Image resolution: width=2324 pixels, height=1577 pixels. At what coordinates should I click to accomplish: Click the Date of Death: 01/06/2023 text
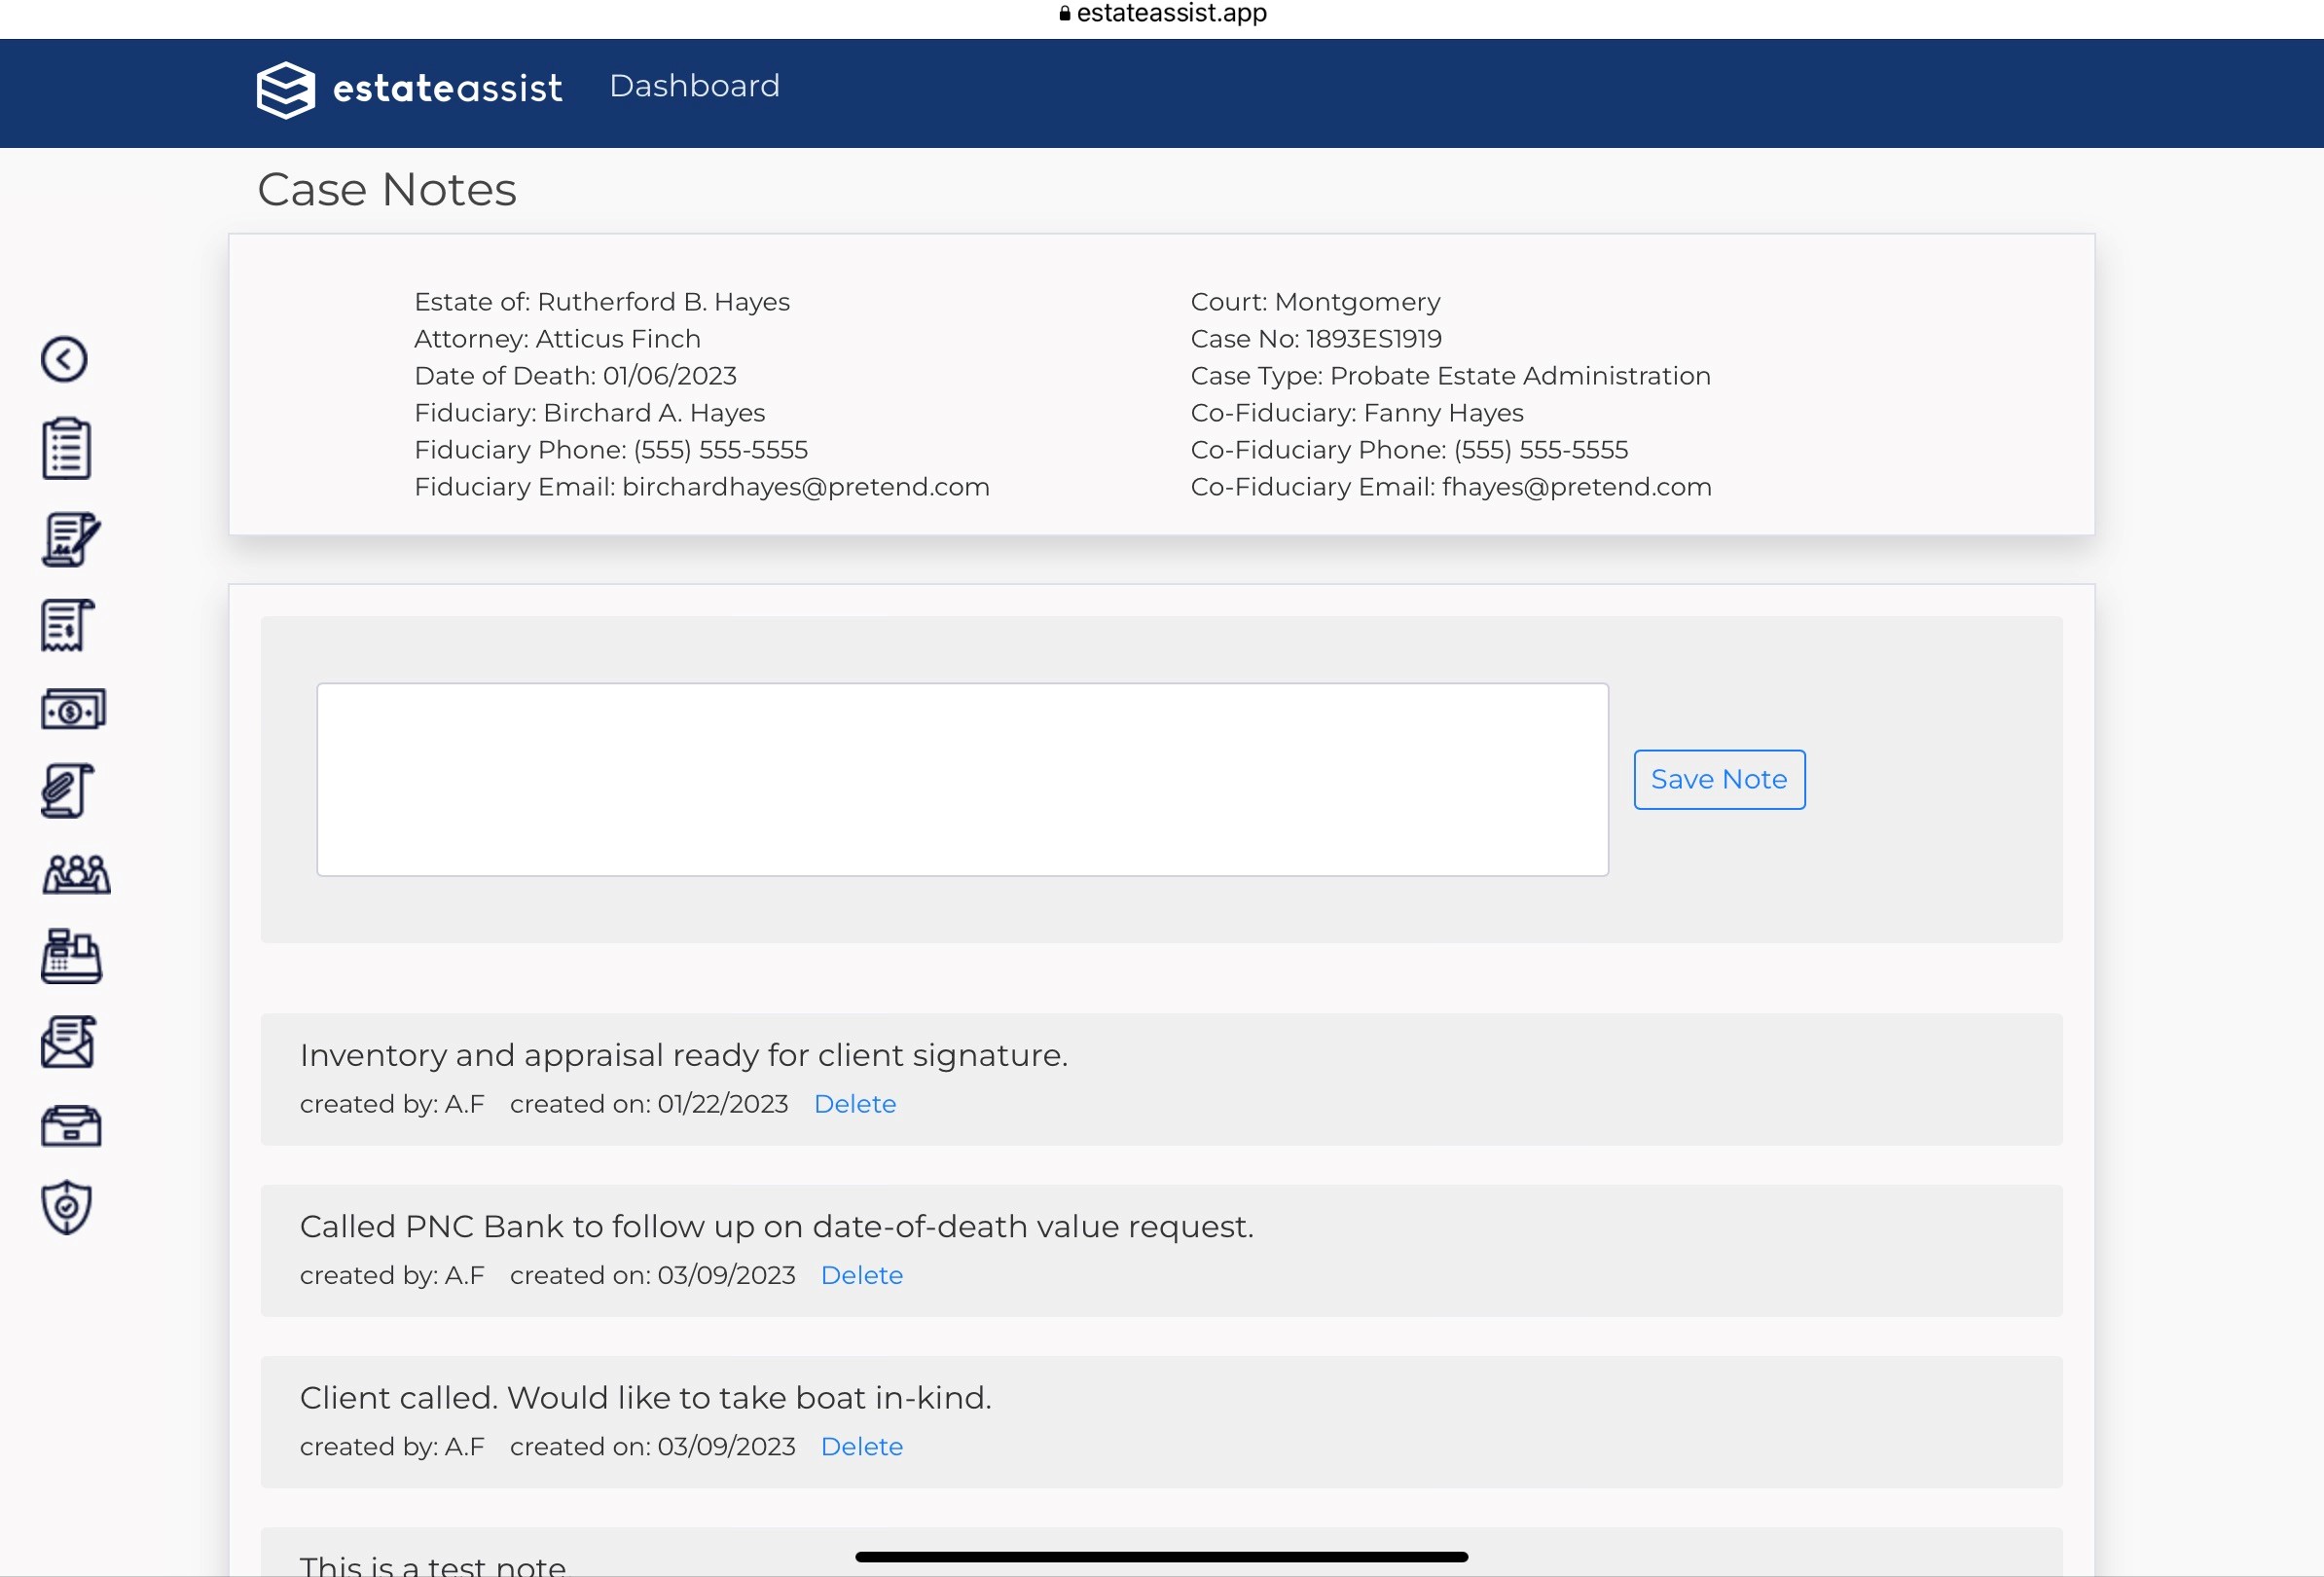(575, 376)
